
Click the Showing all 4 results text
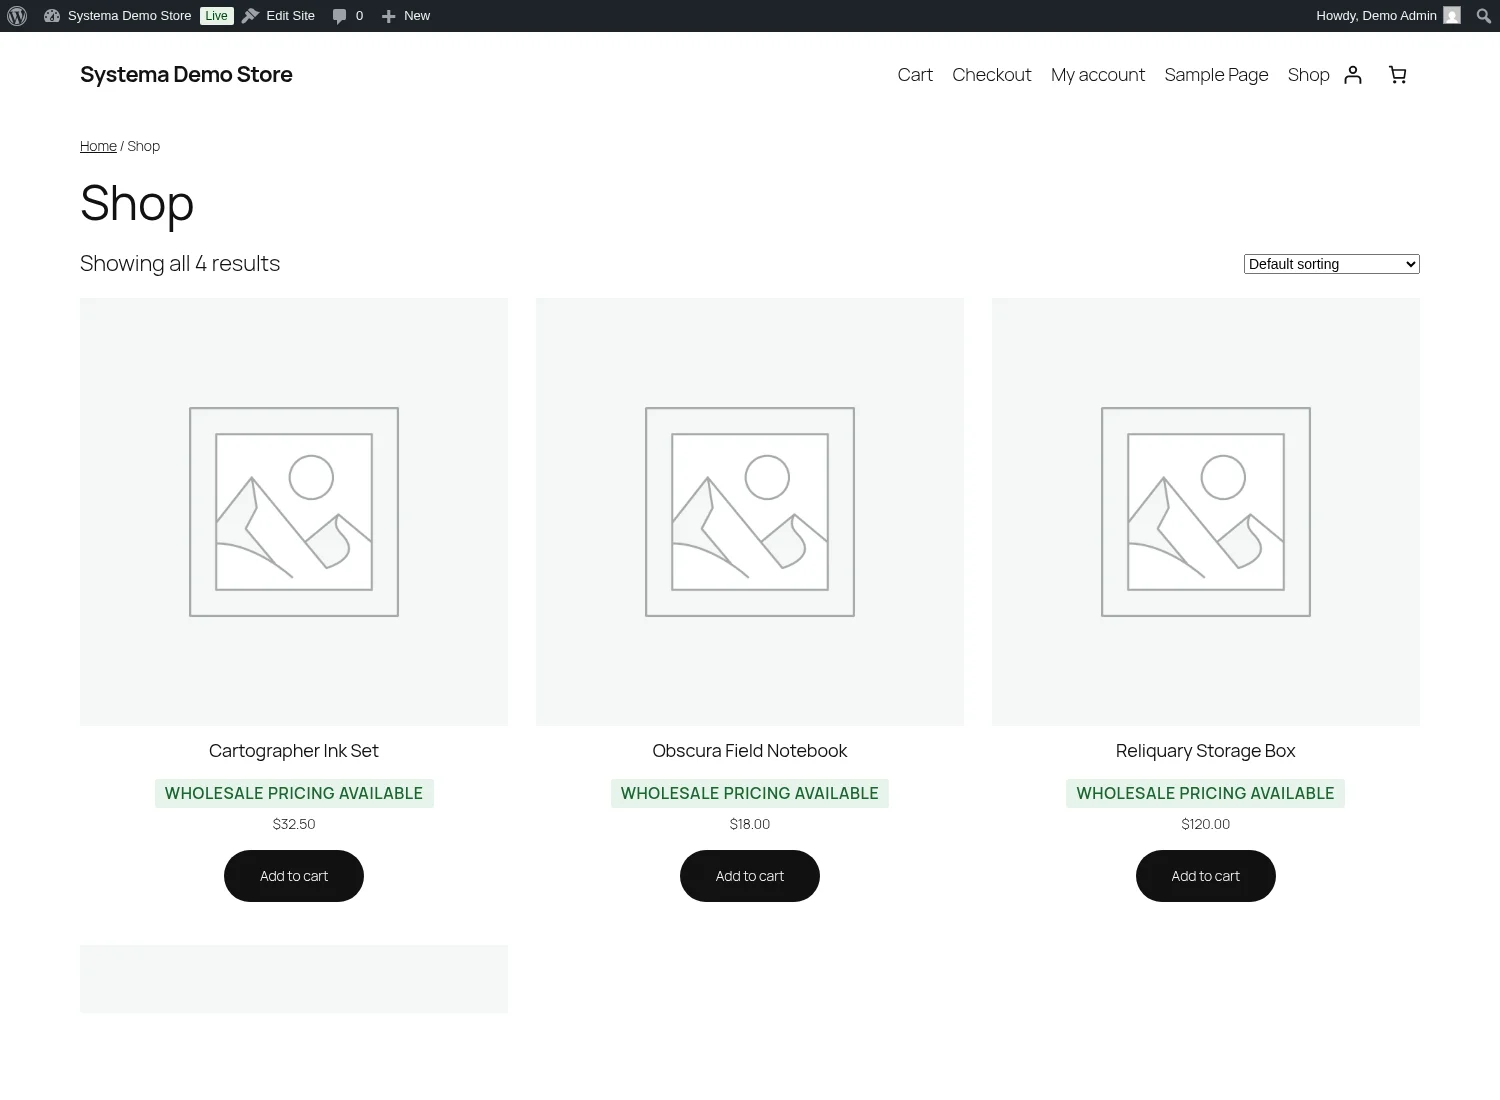[180, 264]
